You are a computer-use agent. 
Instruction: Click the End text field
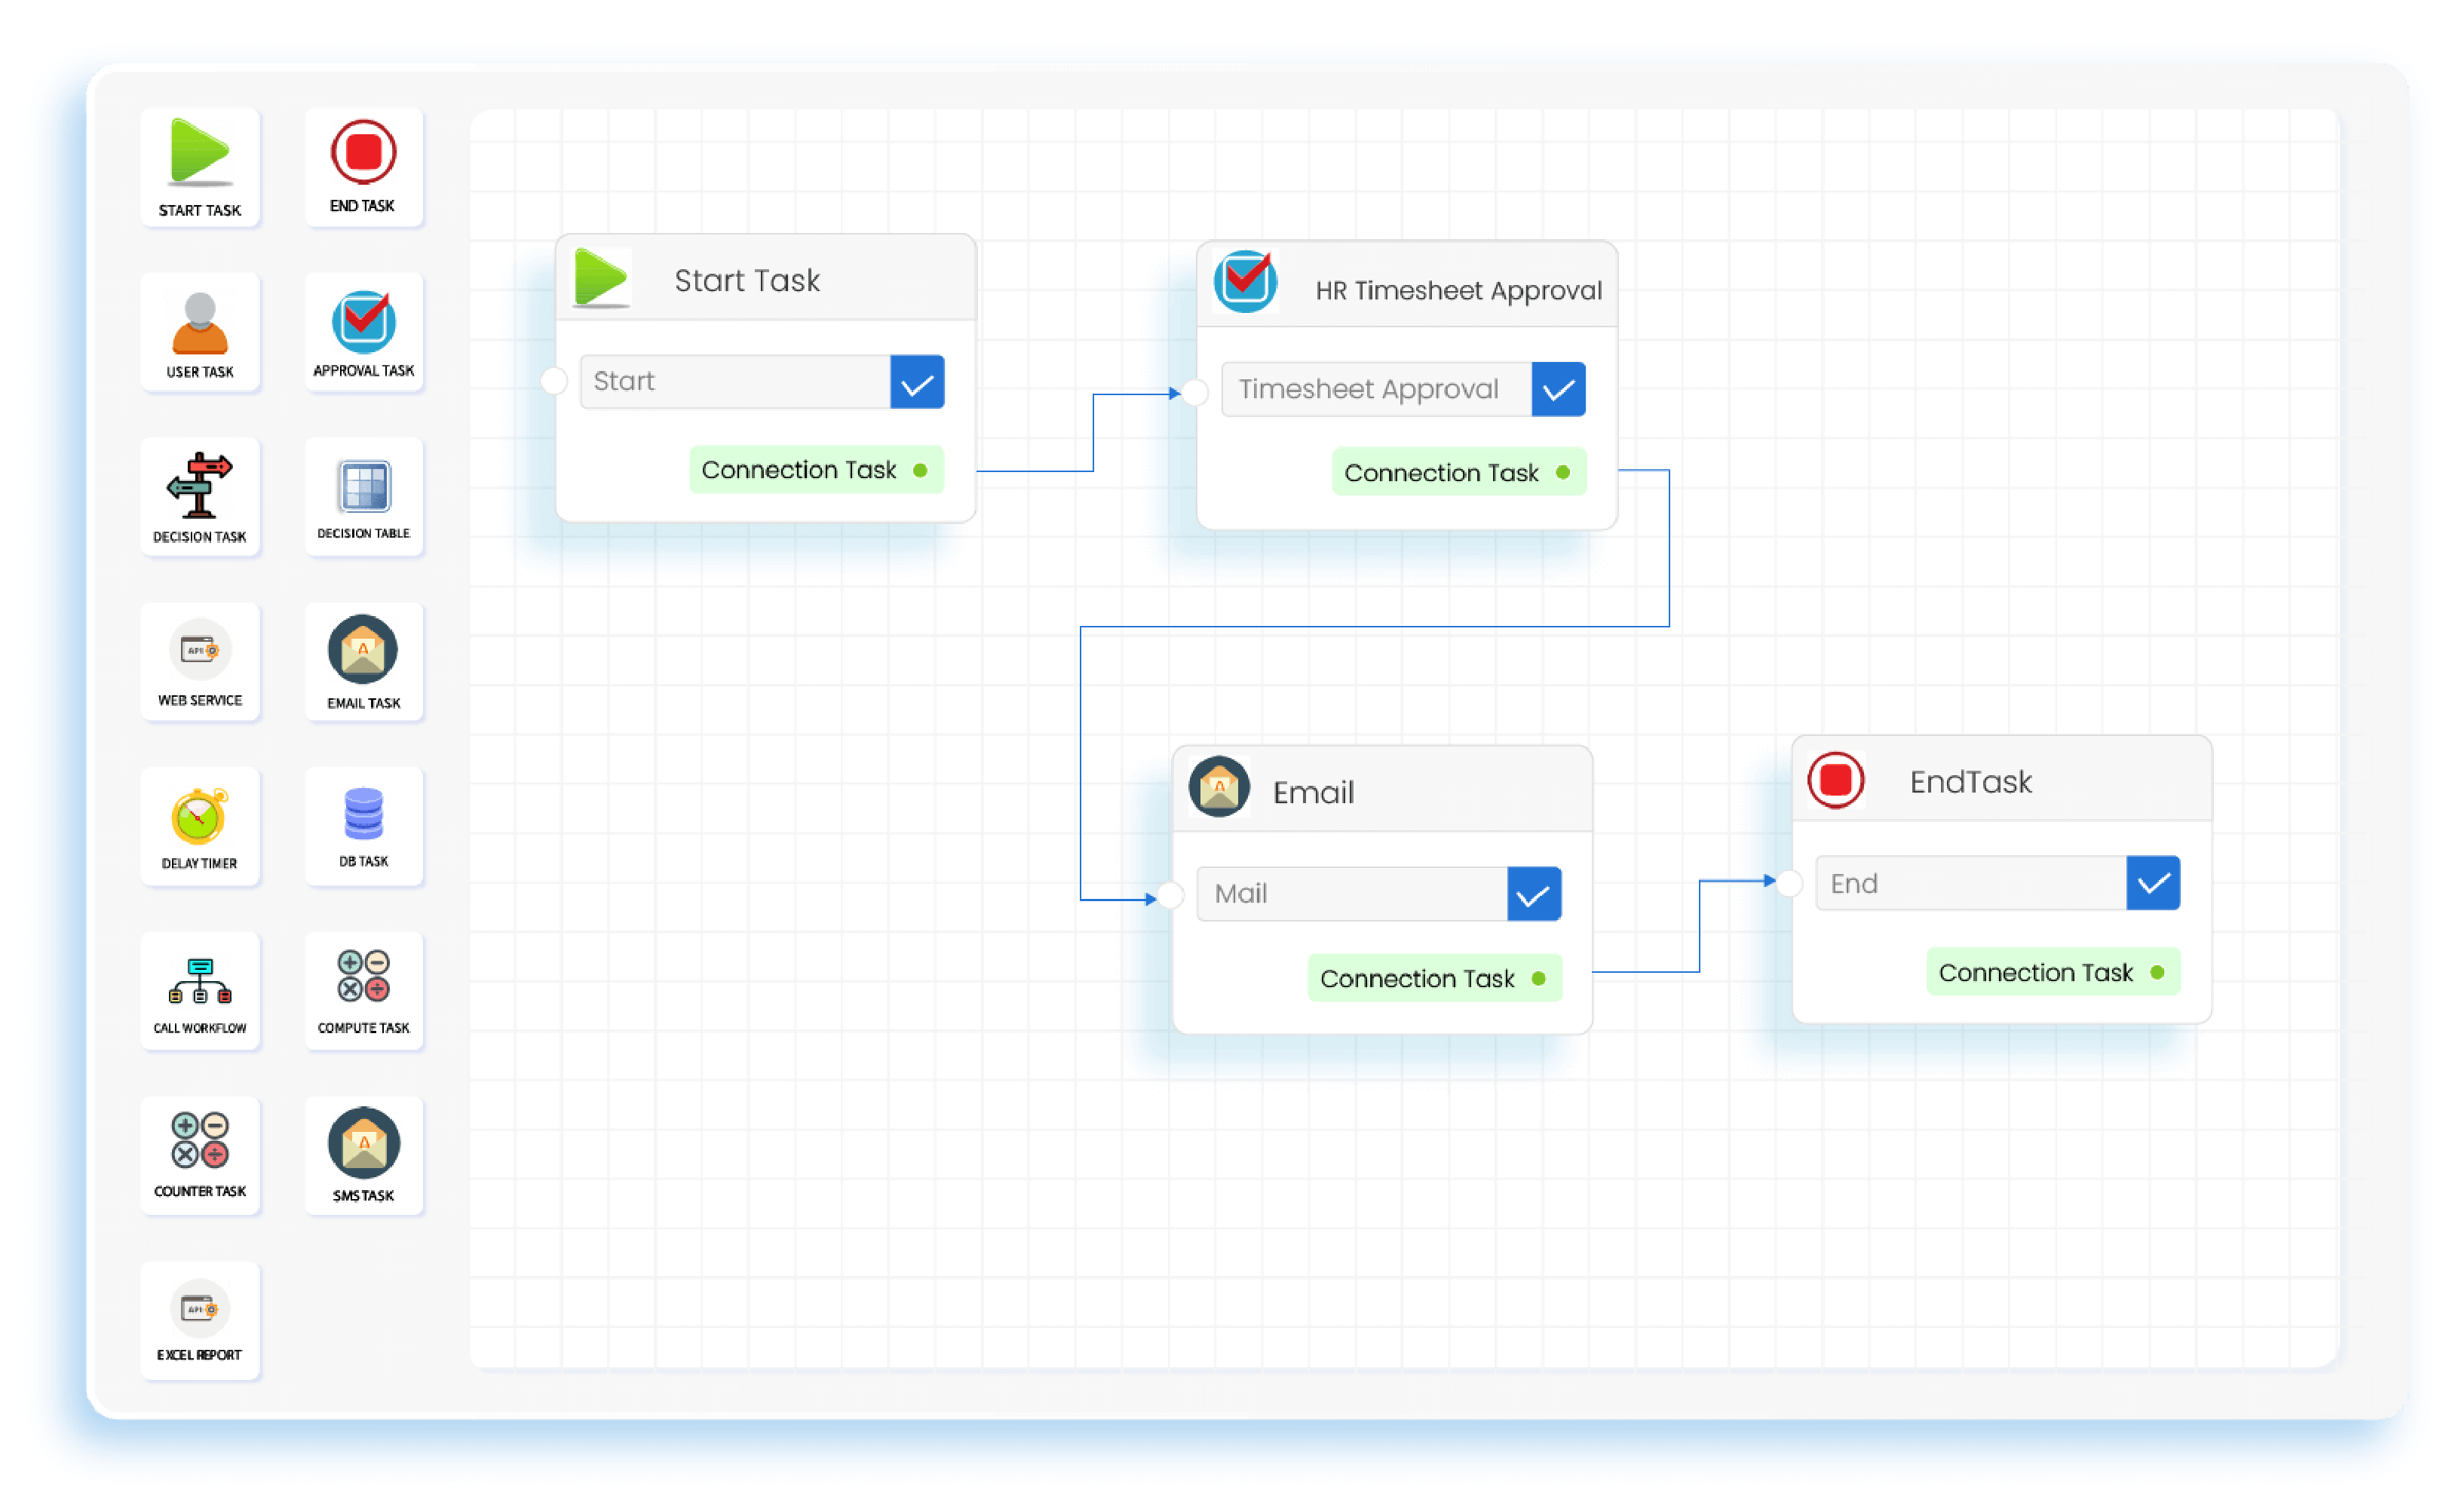coord(1970,884)
